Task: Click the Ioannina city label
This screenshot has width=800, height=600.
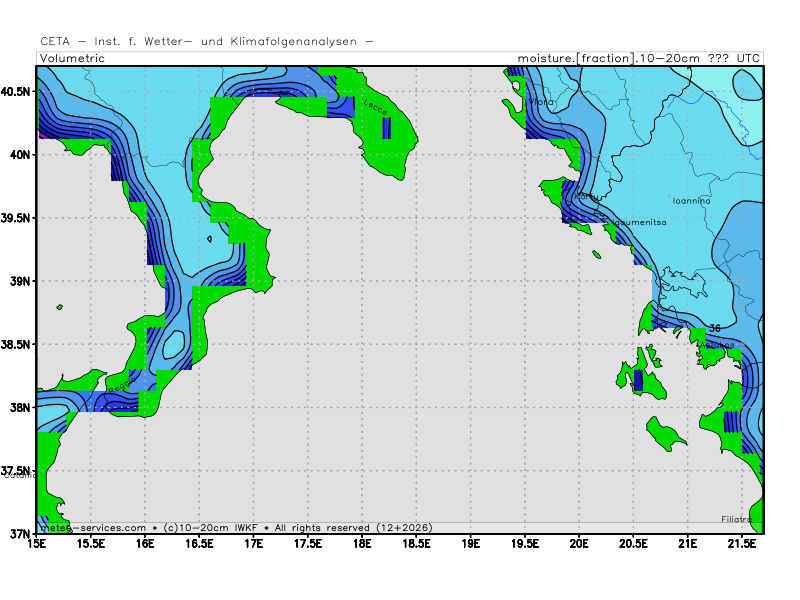Action: click(691, 201)
